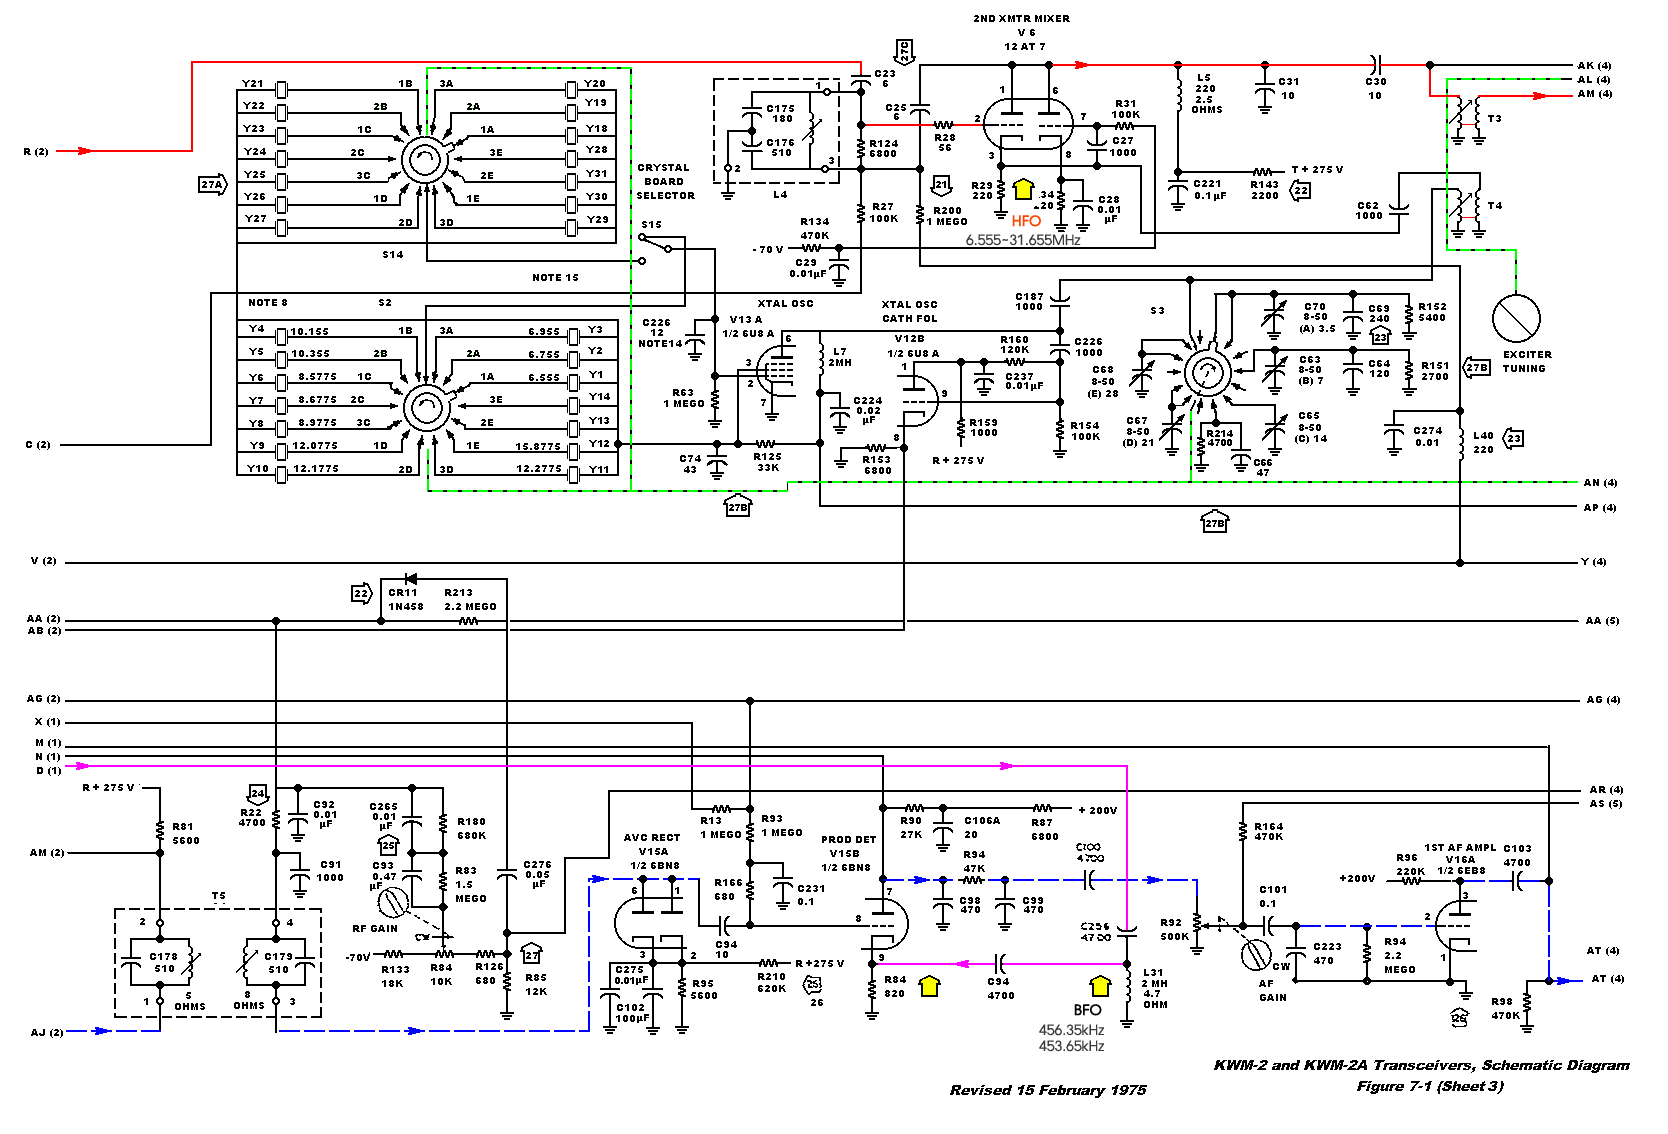Viewport: 1668px width, 1134px height.
Task: Click the S2 rotary switch wafer
Action: [426, 407]
